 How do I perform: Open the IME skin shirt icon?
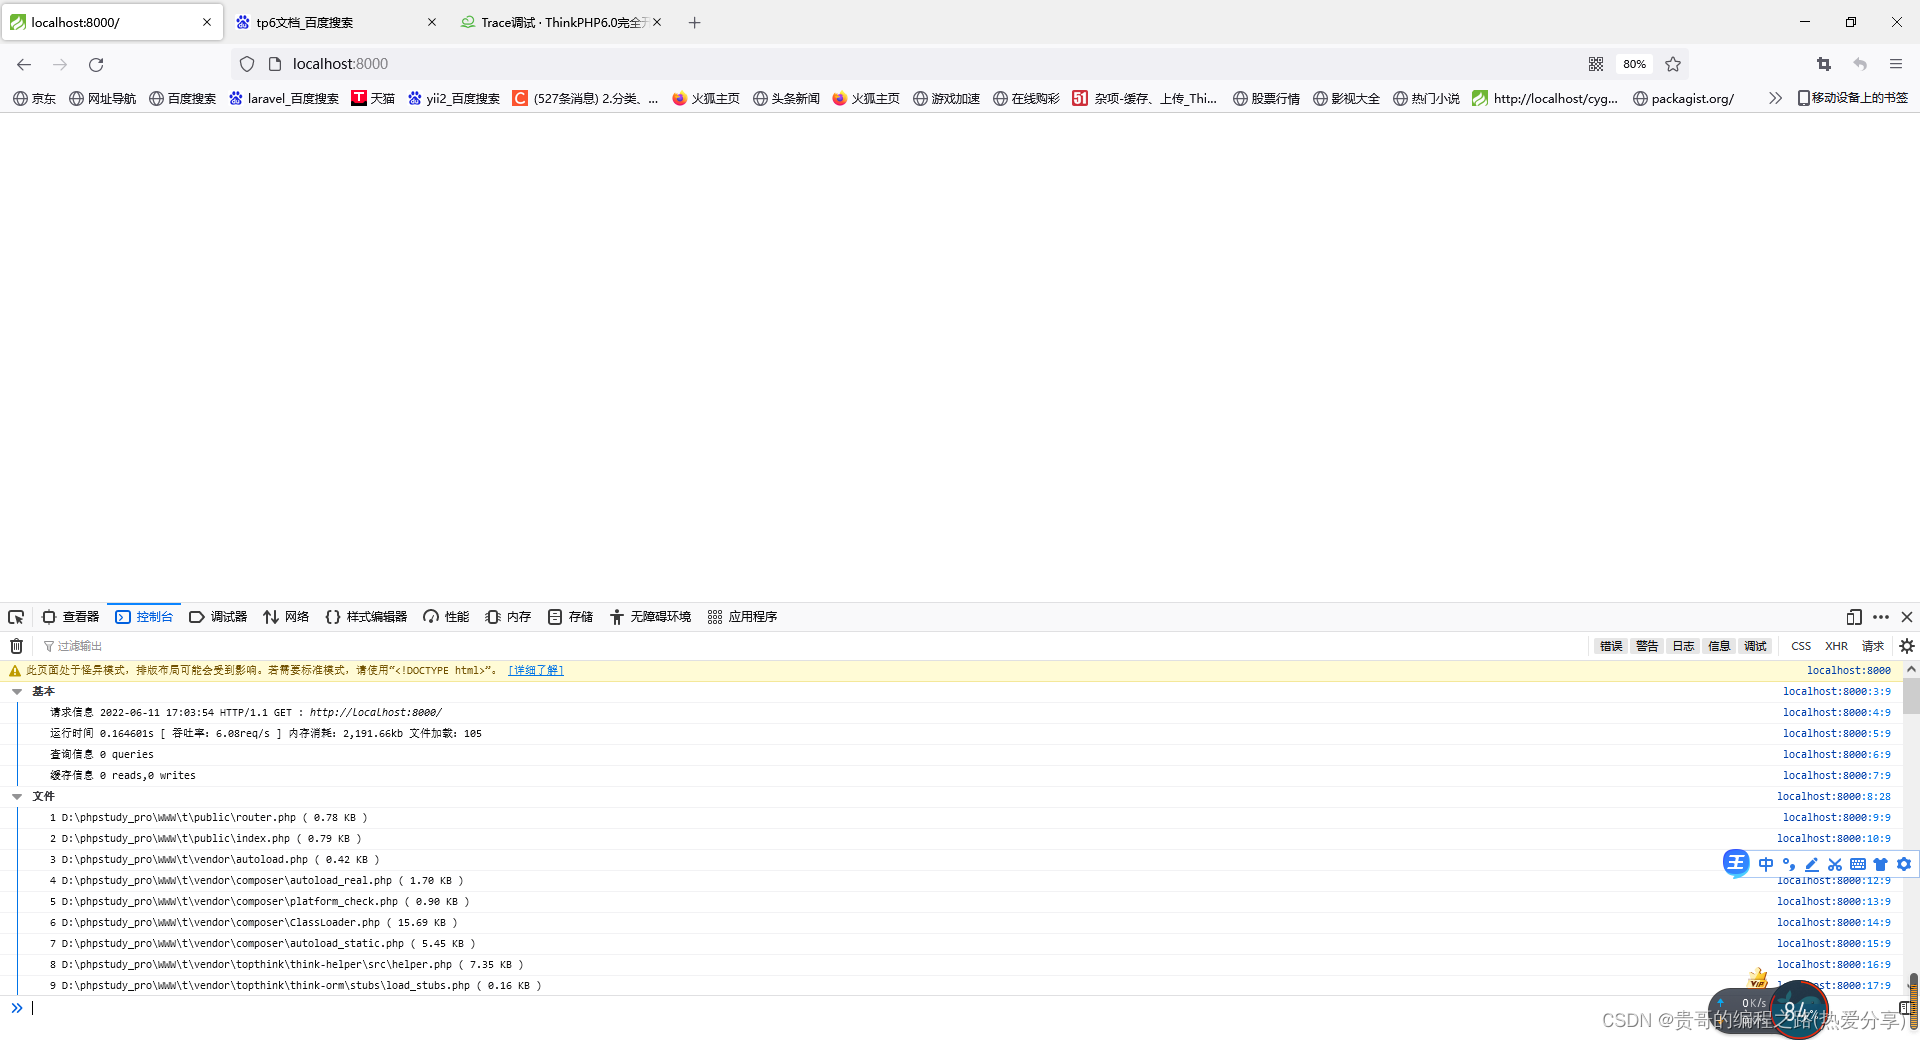pyautogui.click(x=1881, y=864)
